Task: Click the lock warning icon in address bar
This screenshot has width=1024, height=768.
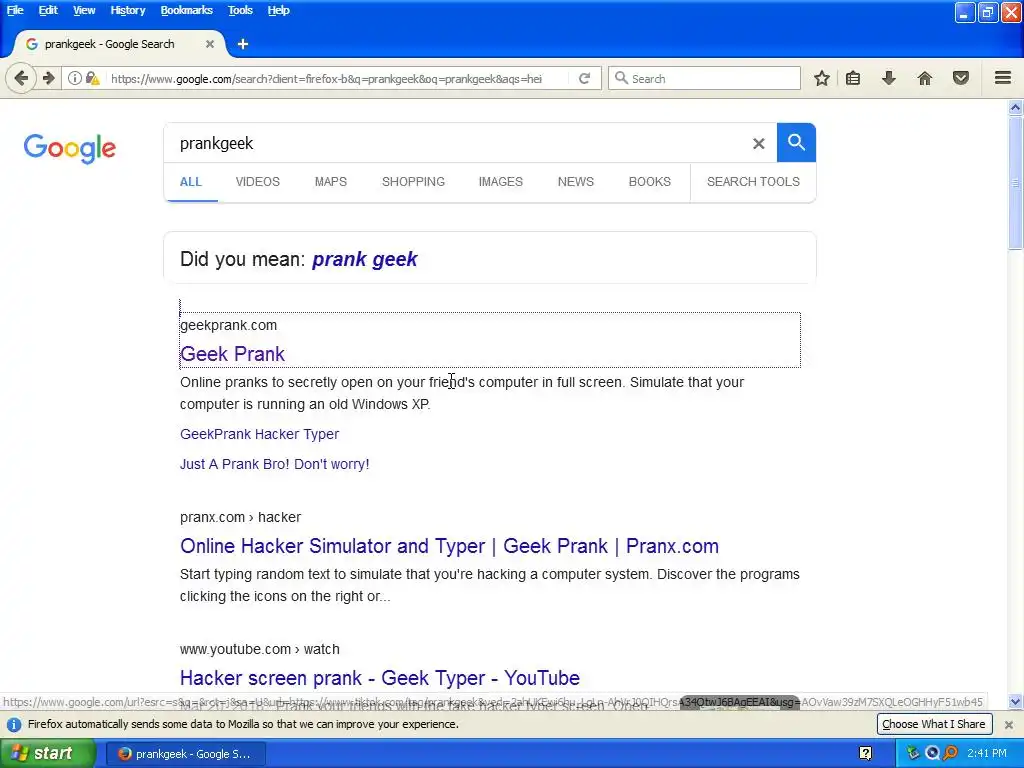Action: click(93, 78)
